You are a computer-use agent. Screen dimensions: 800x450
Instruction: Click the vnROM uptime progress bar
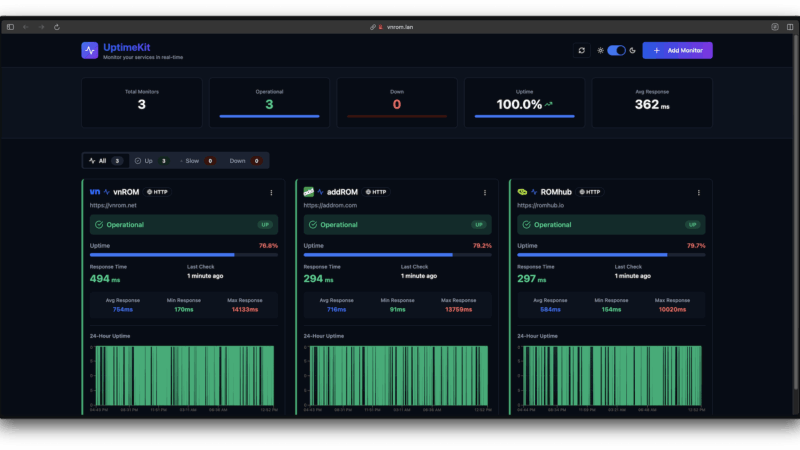coord(184,254)
